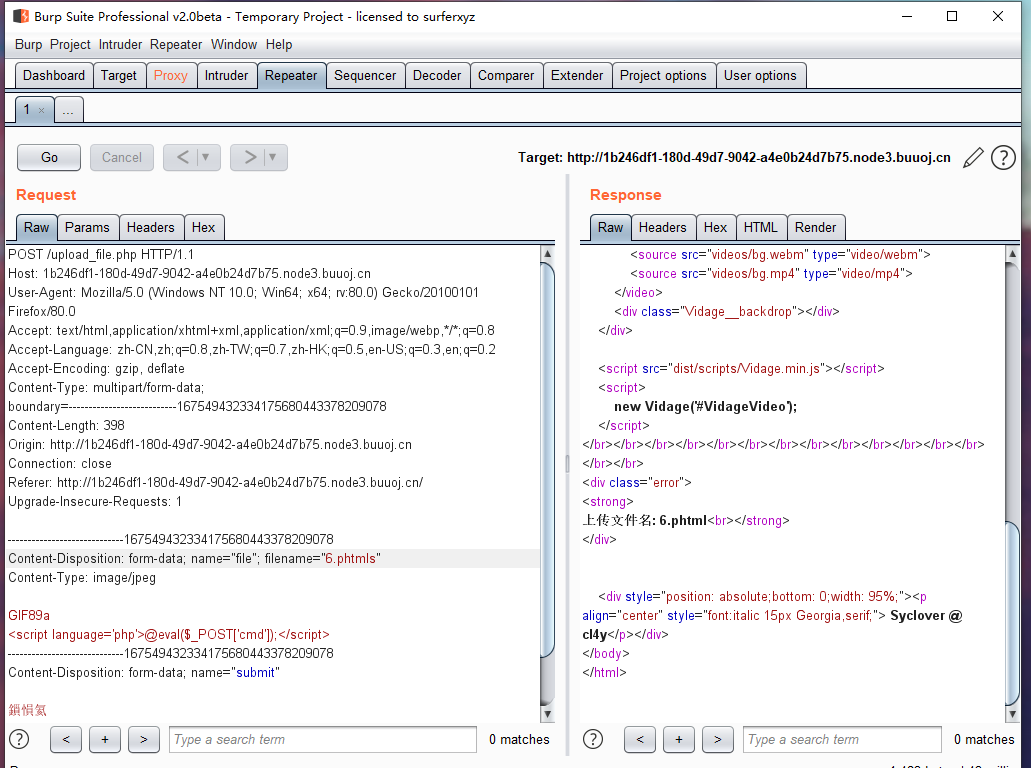
Task: Click Request pane scrollbar down arrow
Action: tap(547, 713)
